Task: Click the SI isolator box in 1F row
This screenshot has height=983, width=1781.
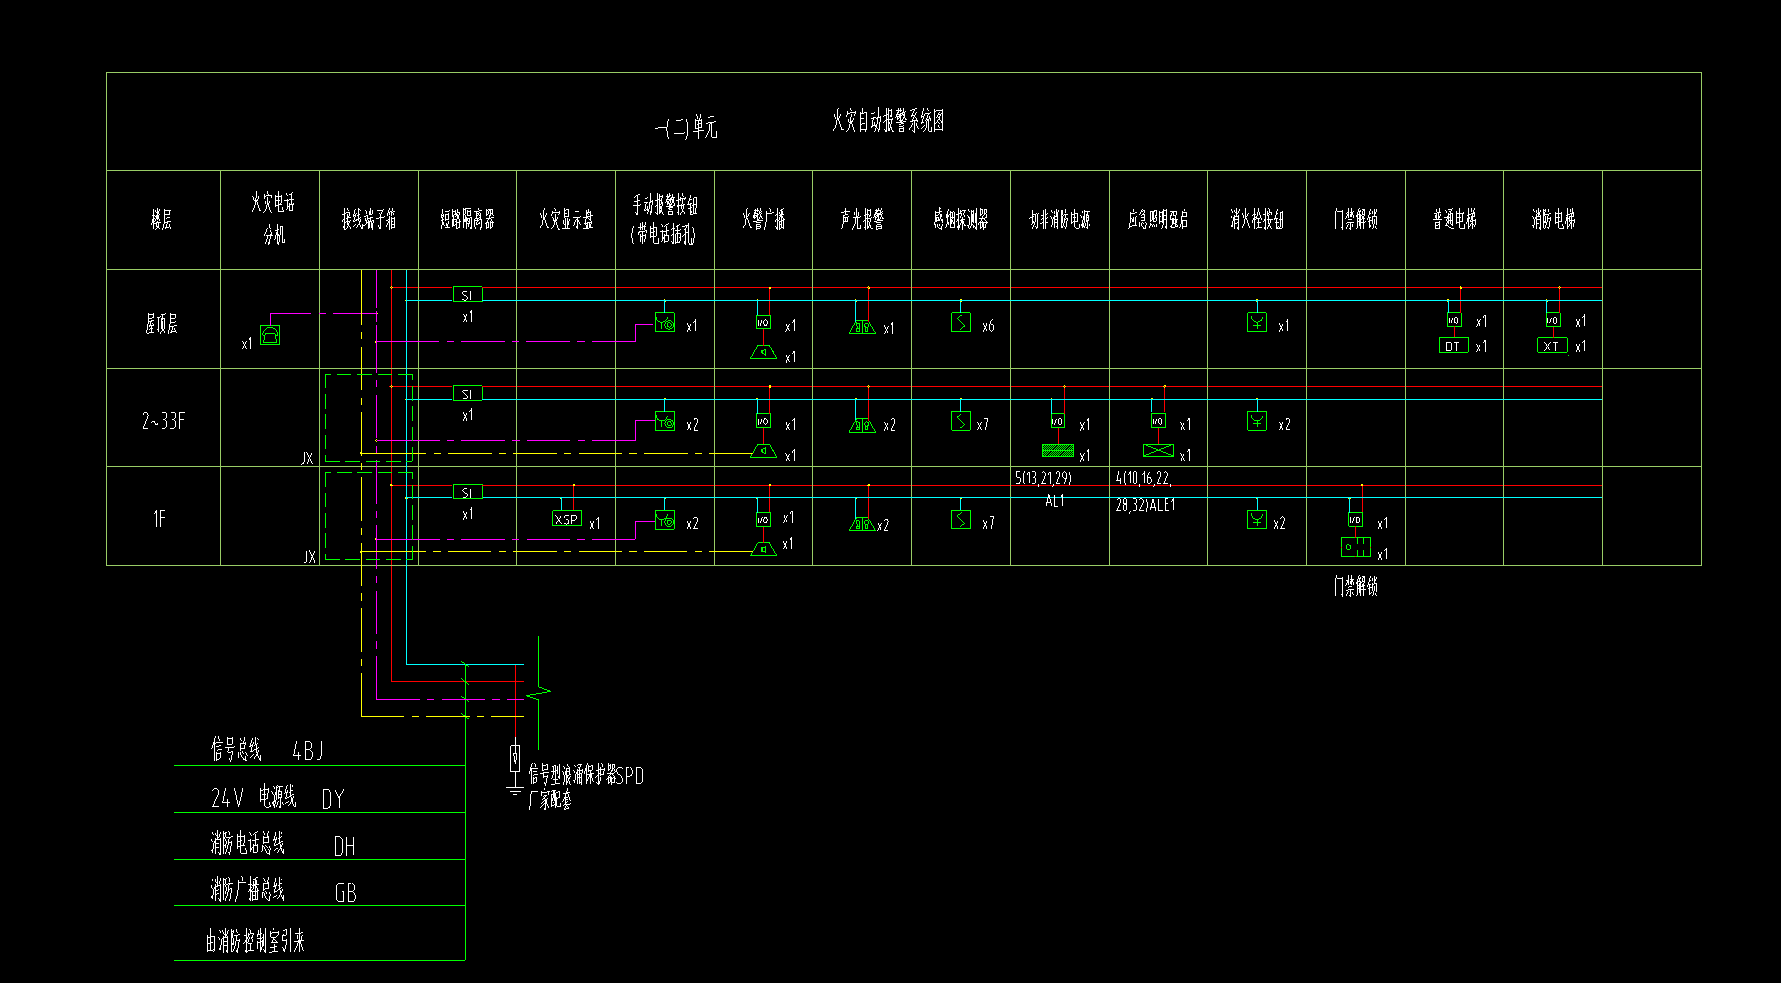Action: [x=467, y=492]
